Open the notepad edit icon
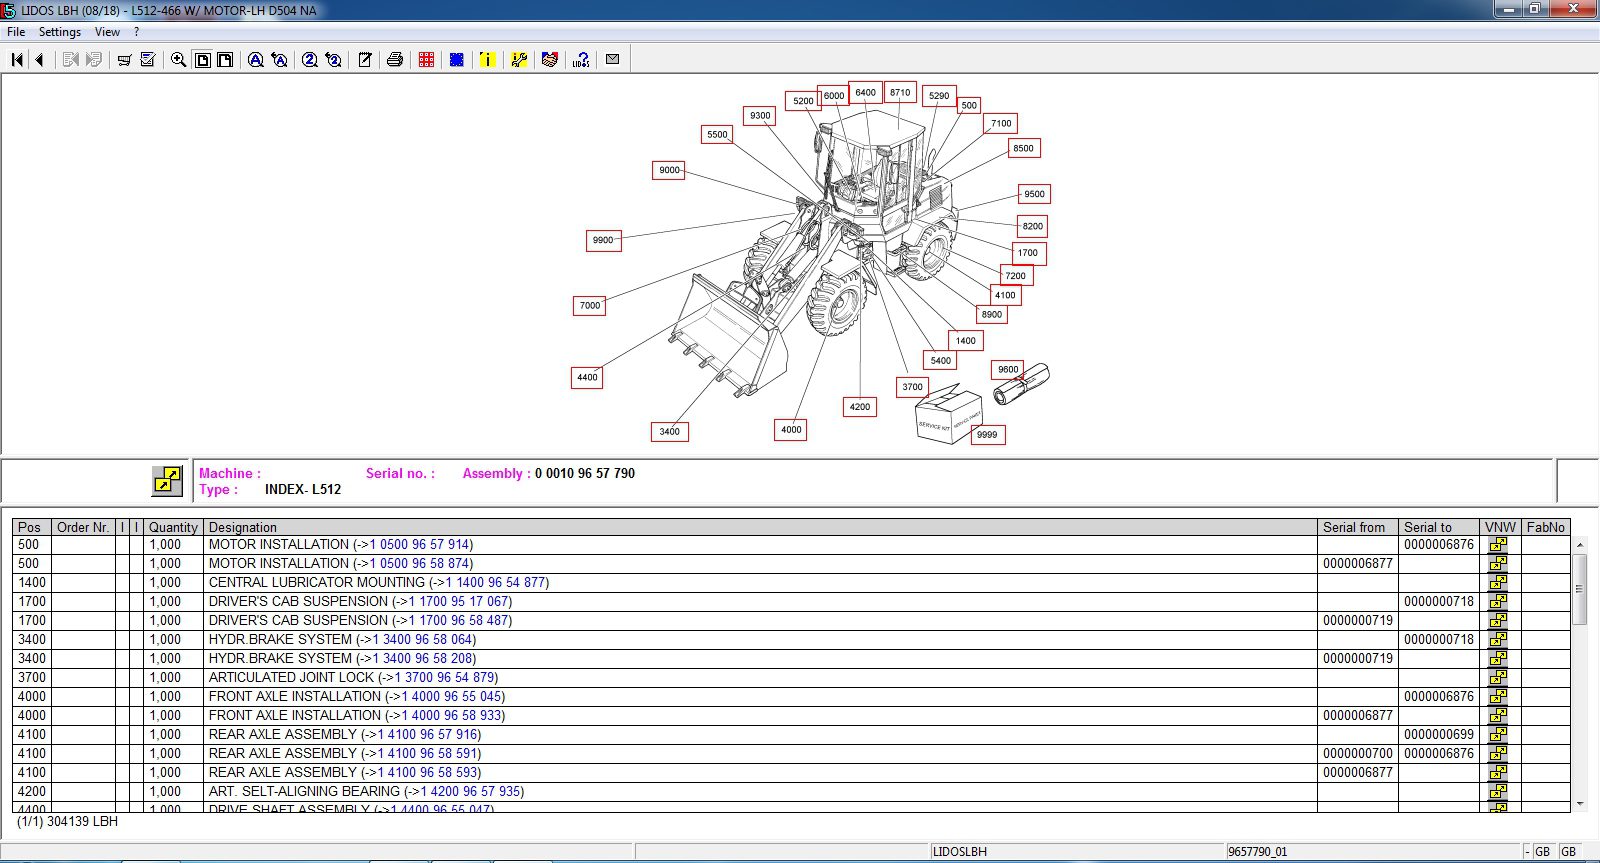Screen dimensions: 1600x863 tap(365, 60)
